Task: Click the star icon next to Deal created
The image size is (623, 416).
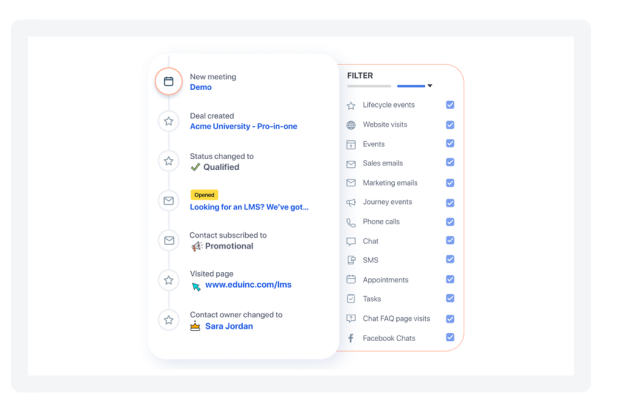Action: click(169, 121)
